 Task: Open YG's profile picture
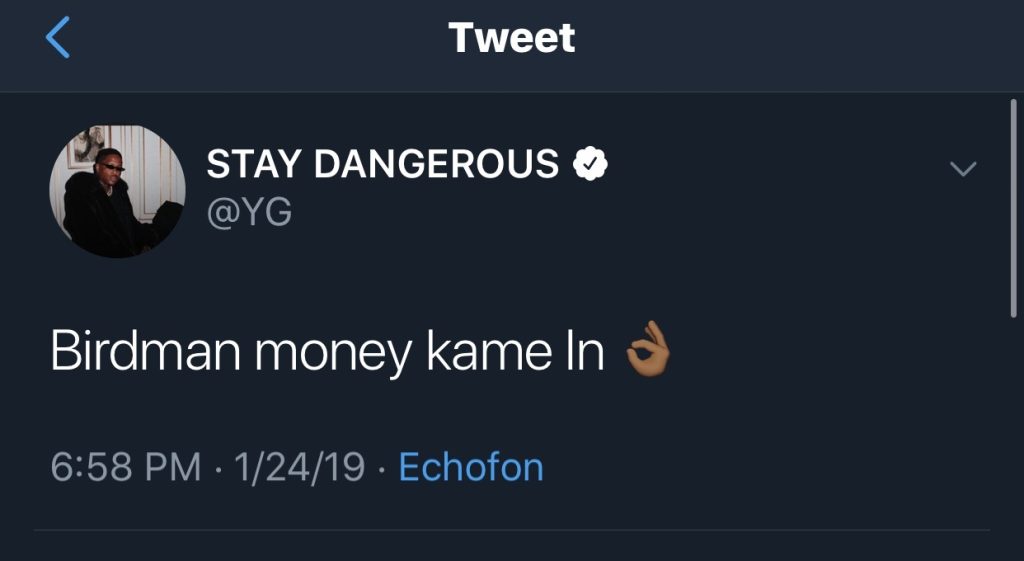[118, 191]
